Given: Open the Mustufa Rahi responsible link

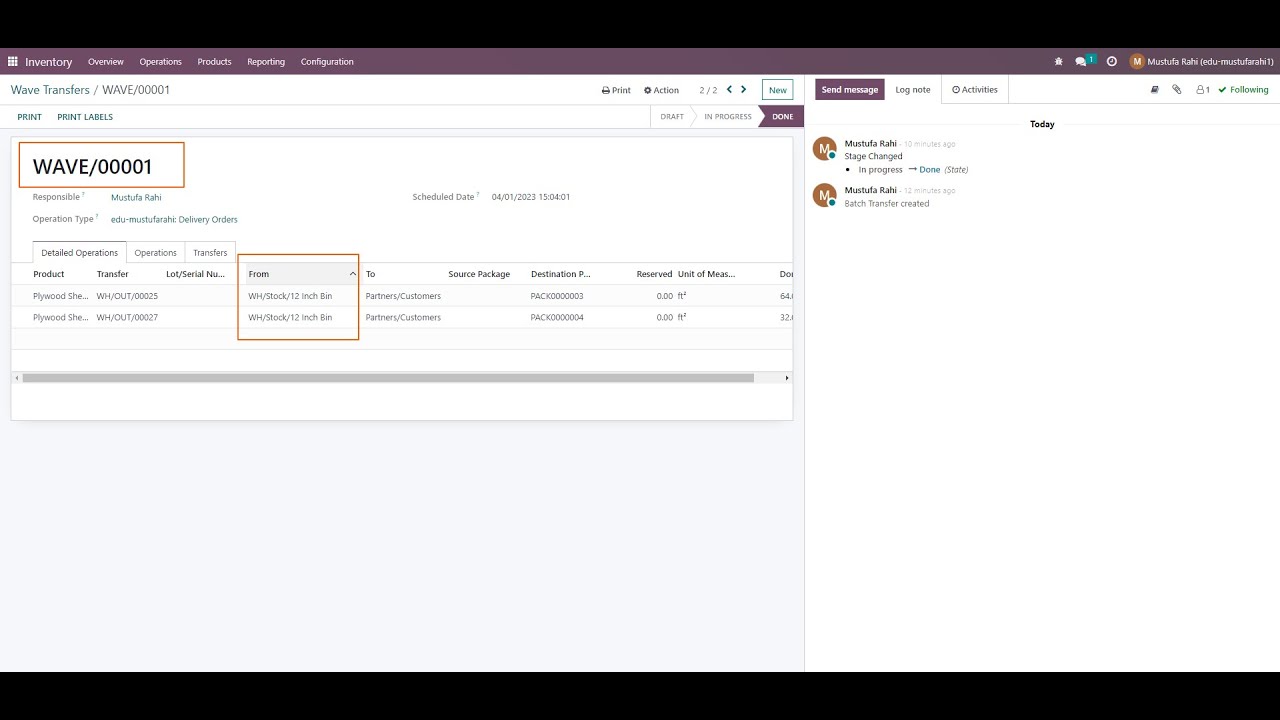Looking at the screenshot, I should (x=136, y=197).
